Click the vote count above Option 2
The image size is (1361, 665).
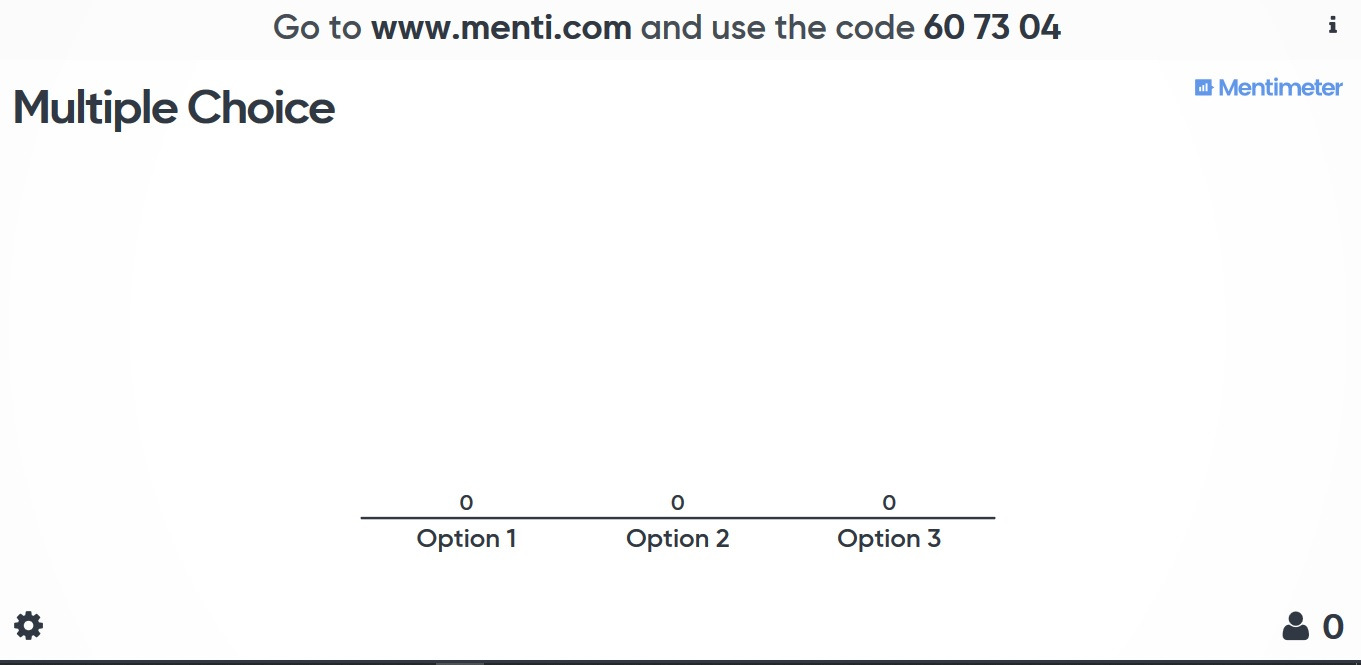[x=677, y=503]
